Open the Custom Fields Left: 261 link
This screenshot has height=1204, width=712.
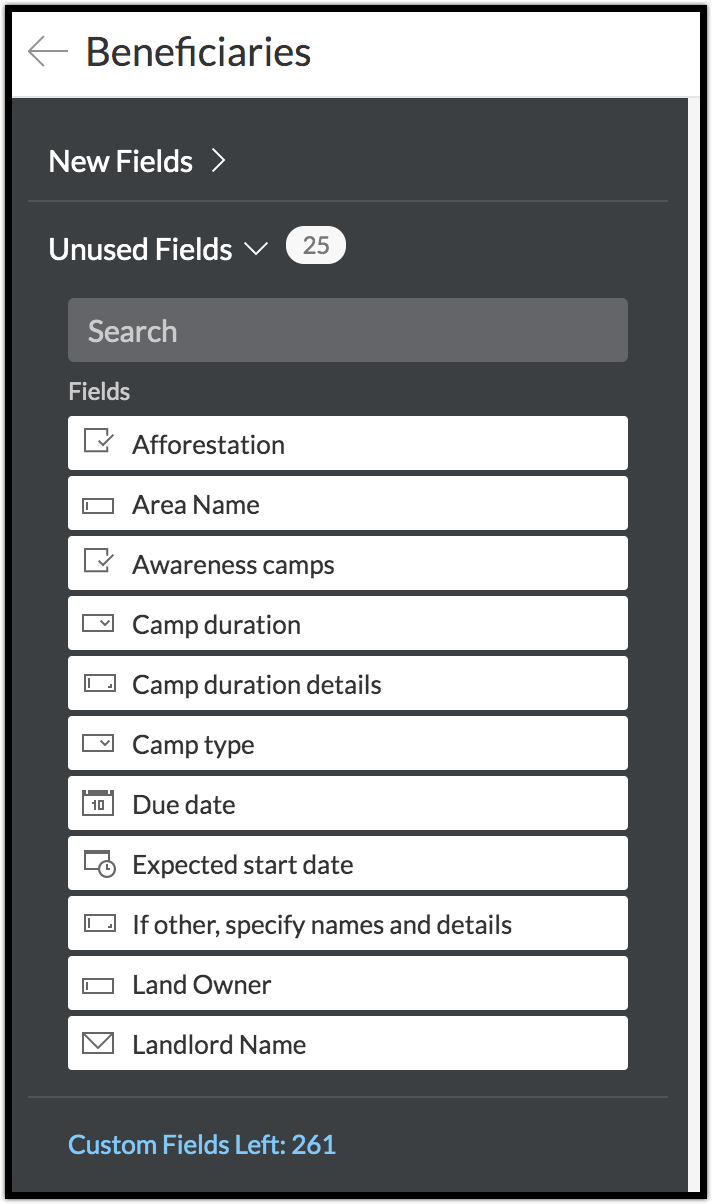click(x=202, y=1145)
